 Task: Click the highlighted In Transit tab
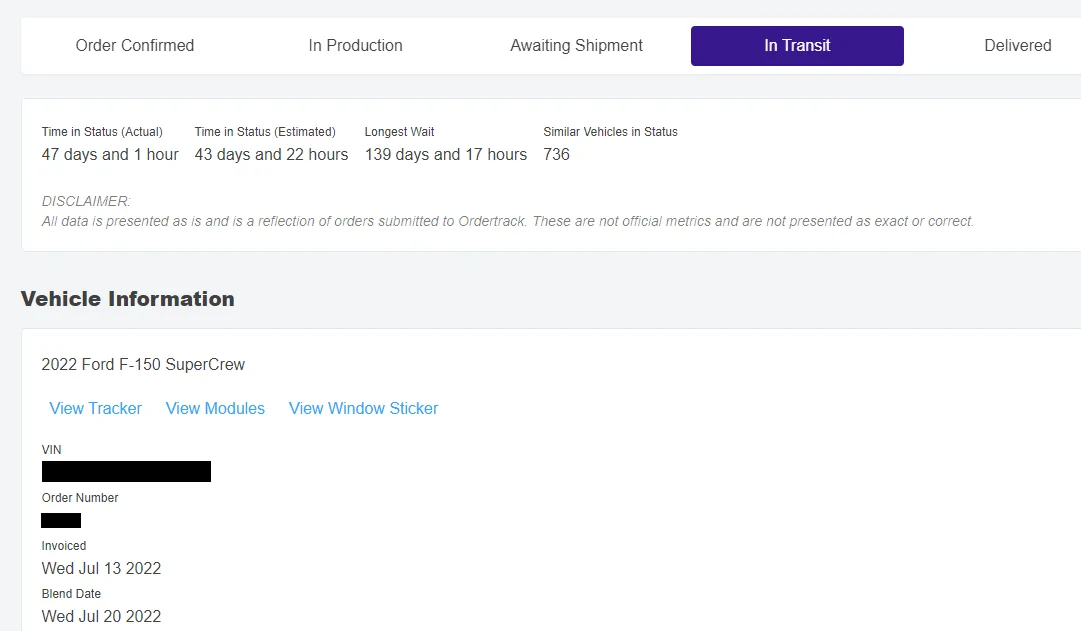click(x=797, y=46)
